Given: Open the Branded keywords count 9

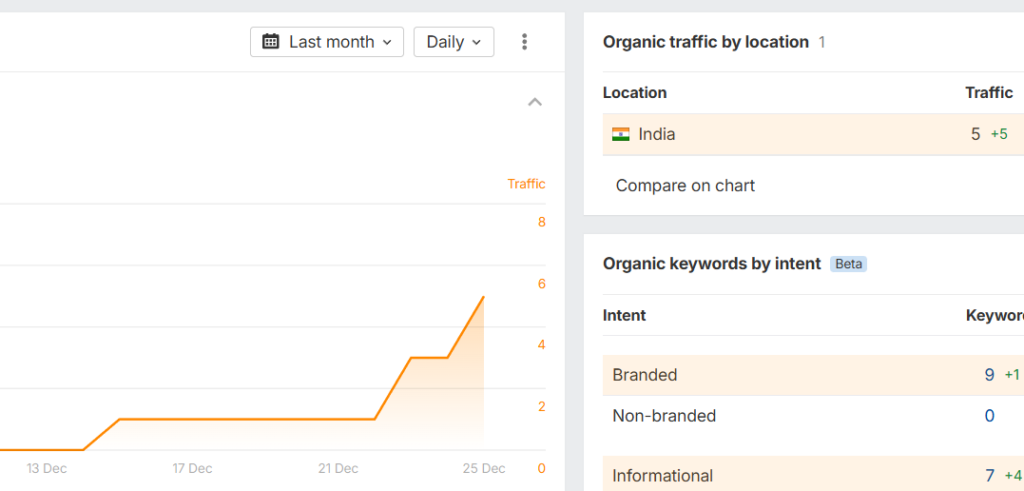Looking at the screenshot, I should click(x=989, y=375).
